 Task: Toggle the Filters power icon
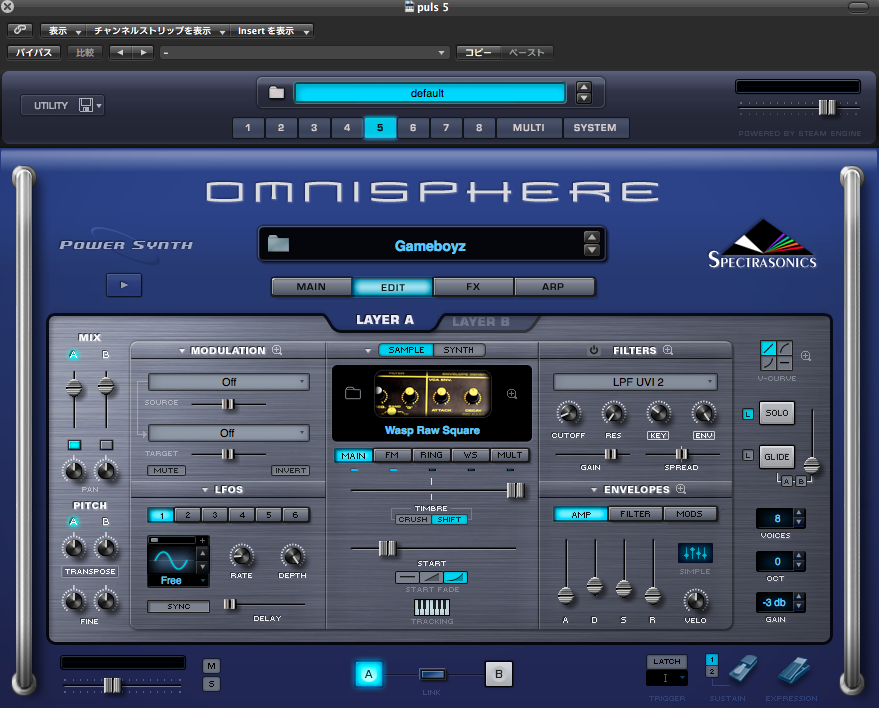[x=594, y=350]
